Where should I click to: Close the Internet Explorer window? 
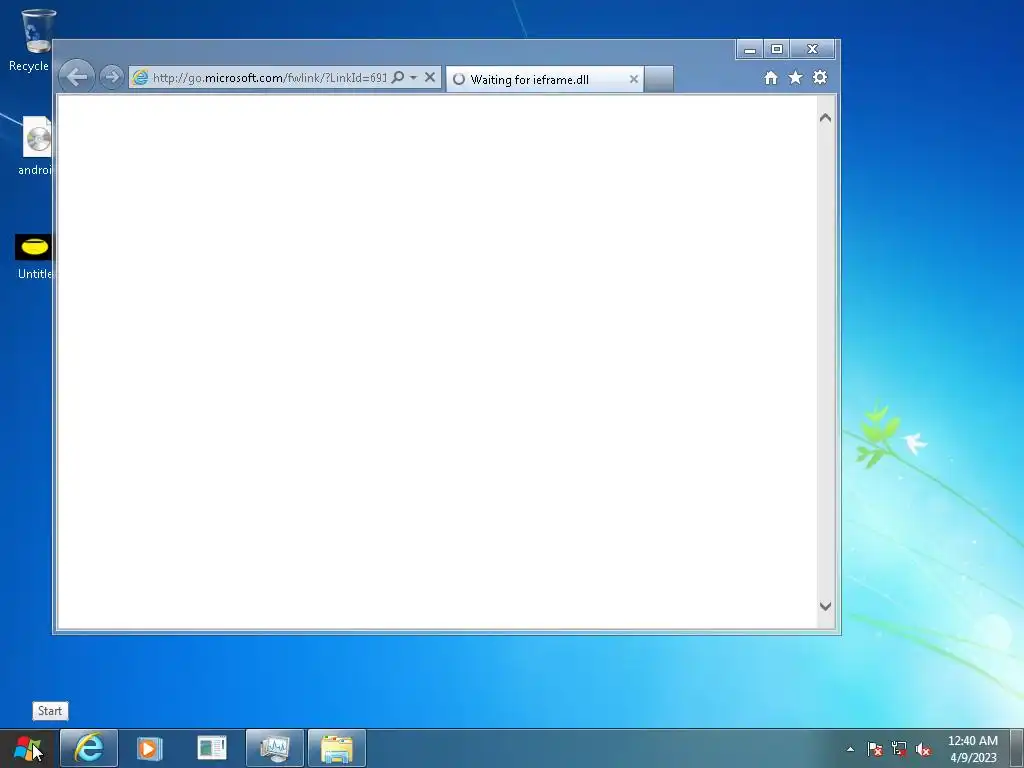[812, 50]
